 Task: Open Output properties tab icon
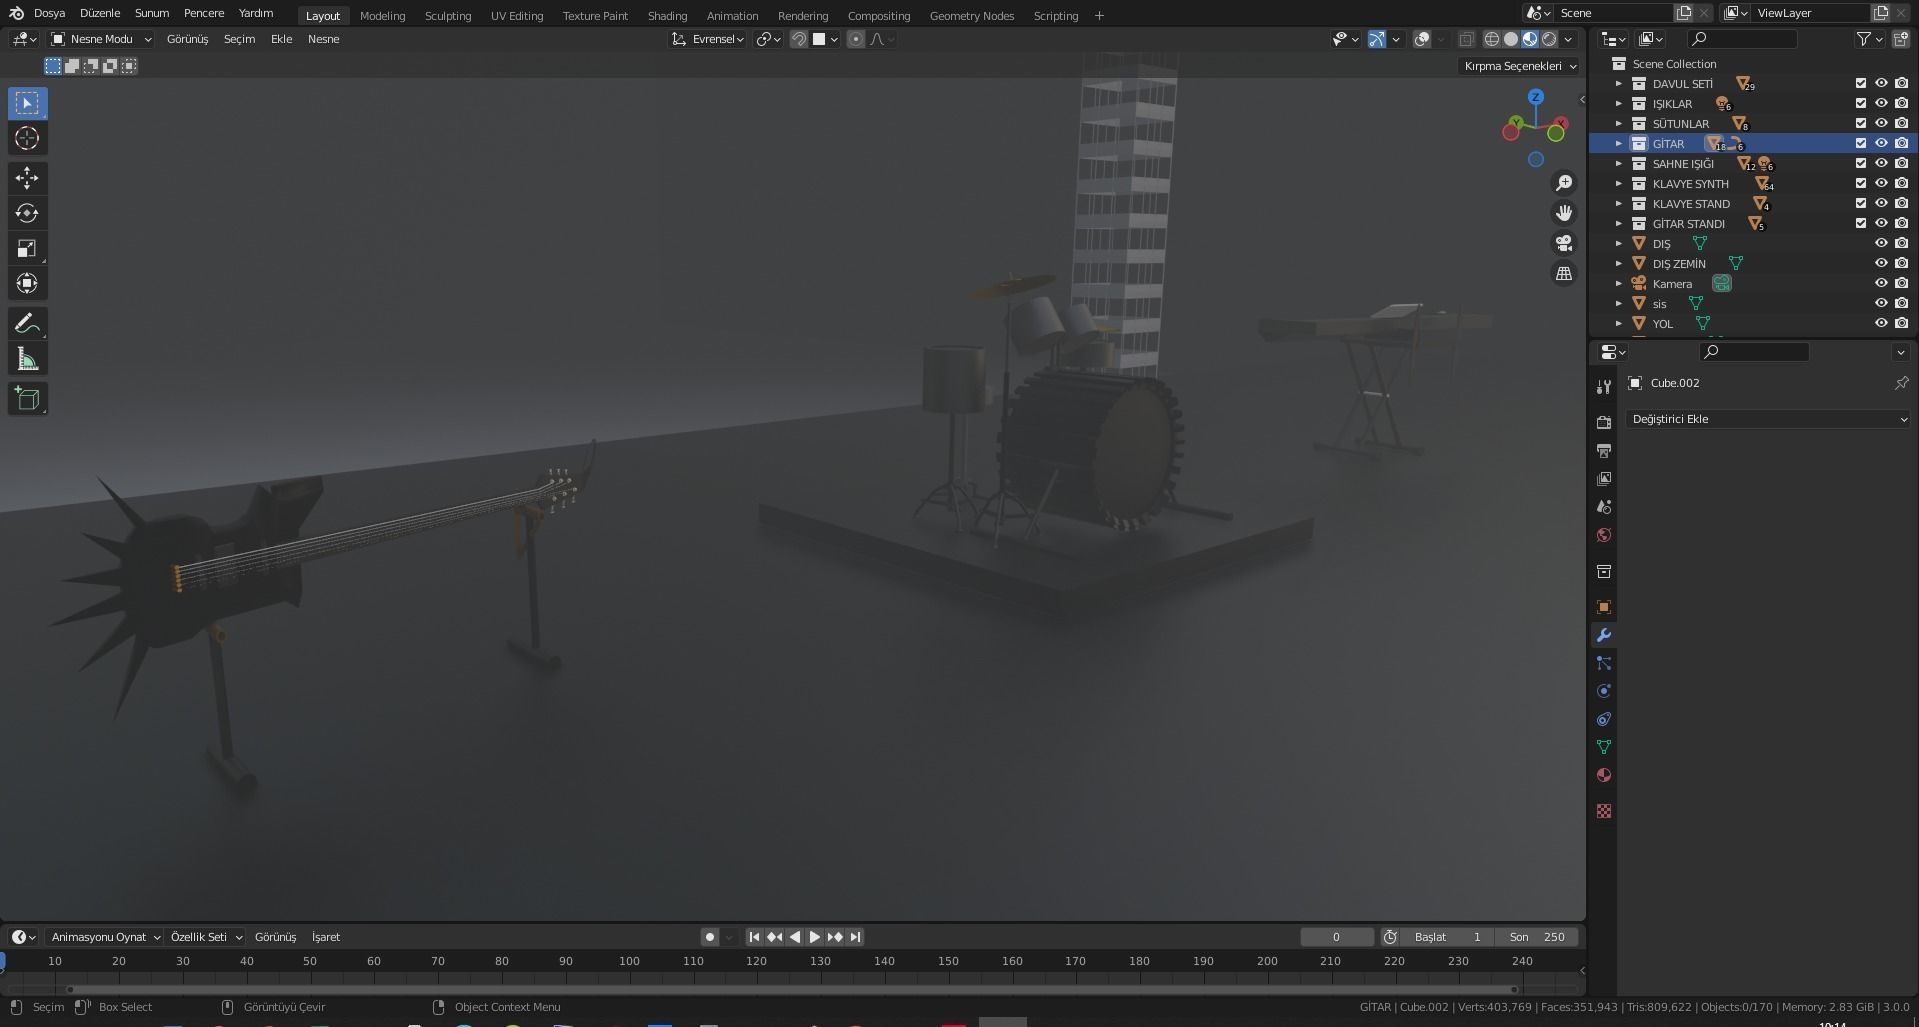pyautogui.click(x=1604, y=450)
